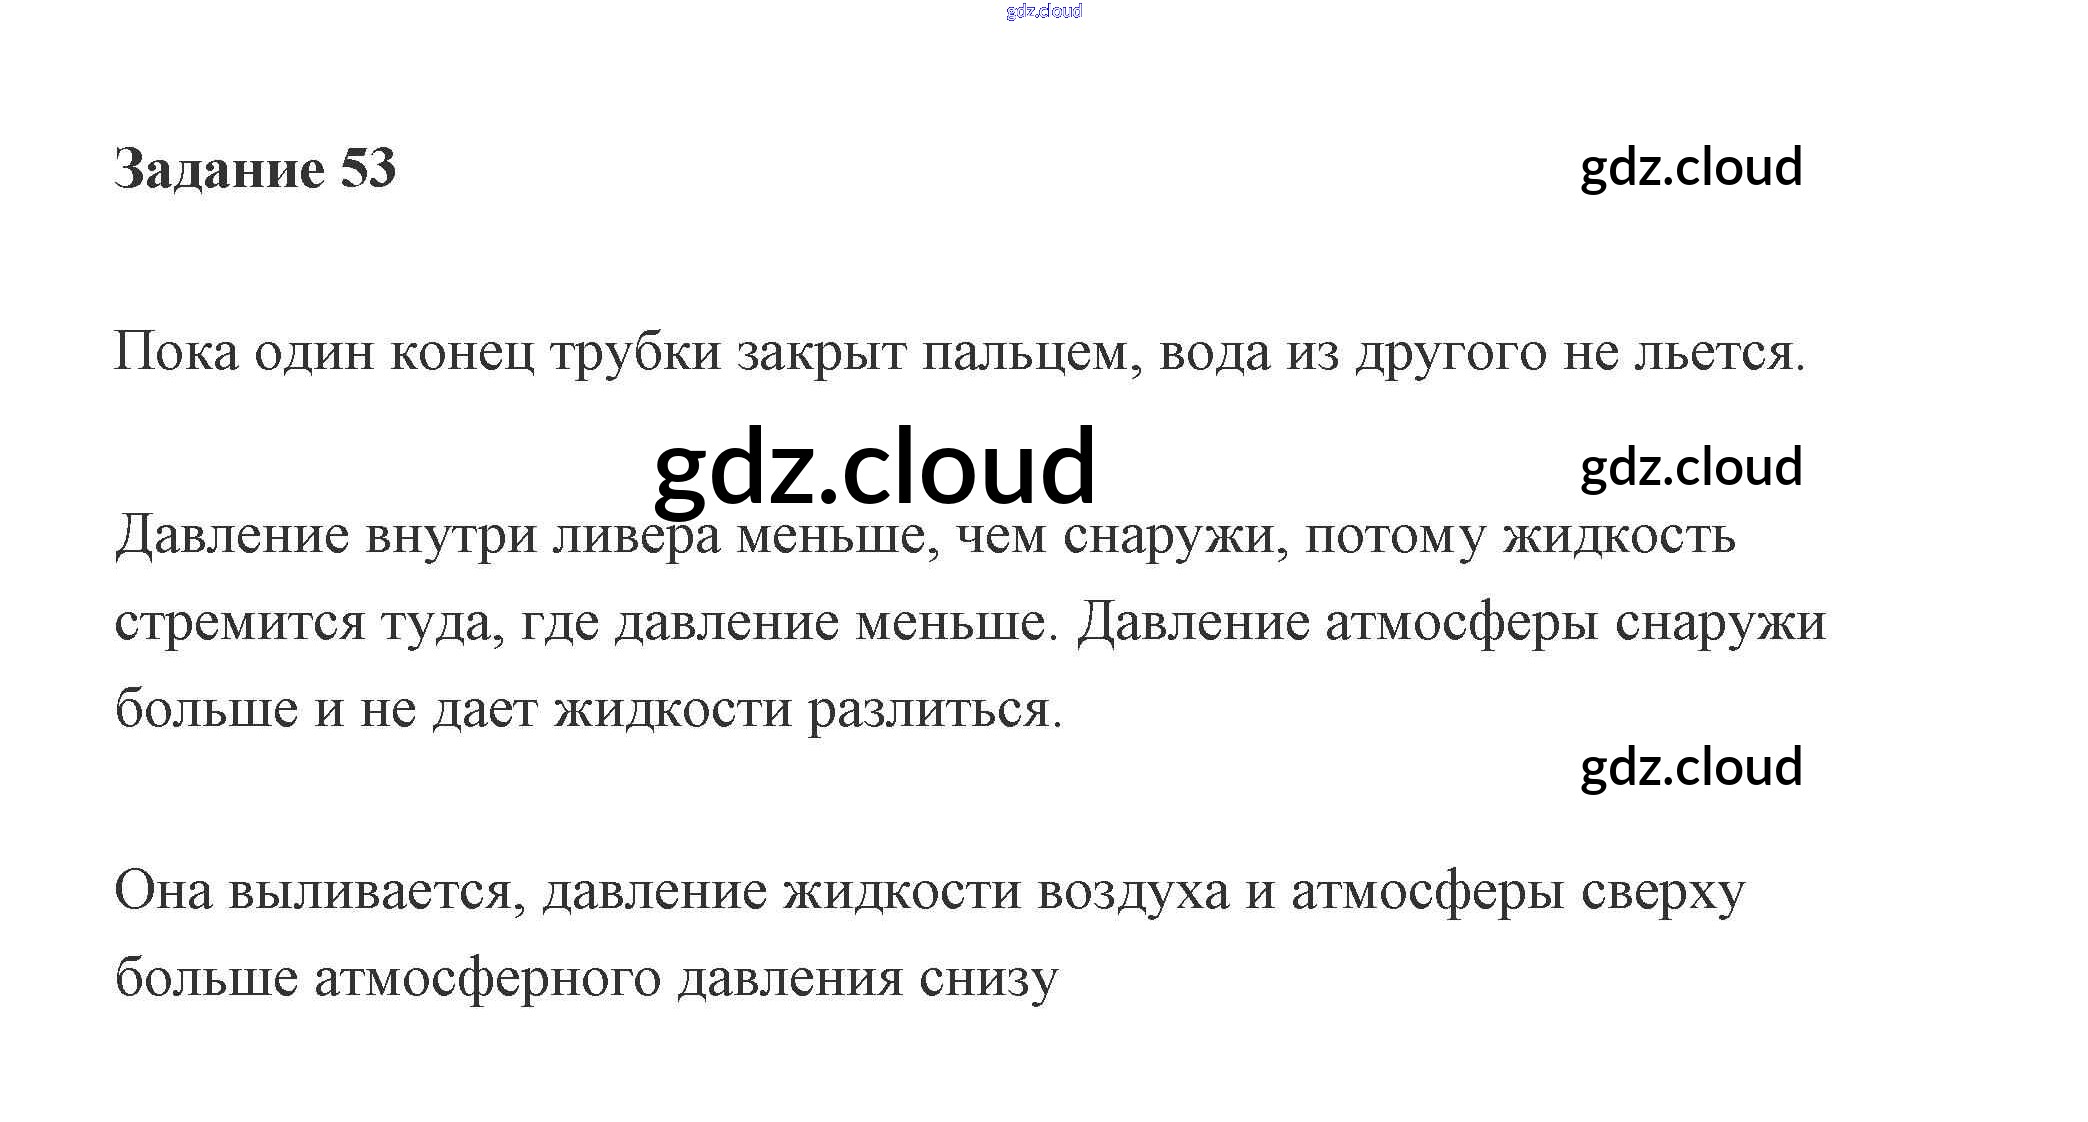Click the line 'больше атмосферного давления снизу'
Image resolution: width=2088 pixels, height=1122 pixels.
tap(586, 977)
